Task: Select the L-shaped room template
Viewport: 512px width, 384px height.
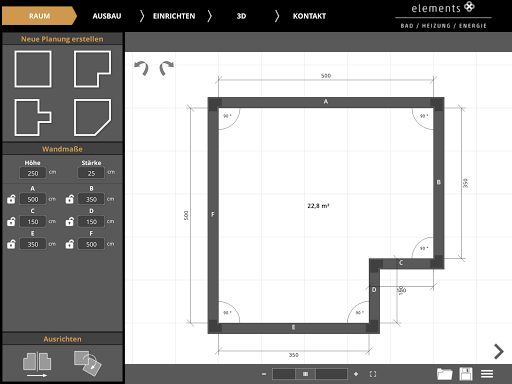Action: 92,69
